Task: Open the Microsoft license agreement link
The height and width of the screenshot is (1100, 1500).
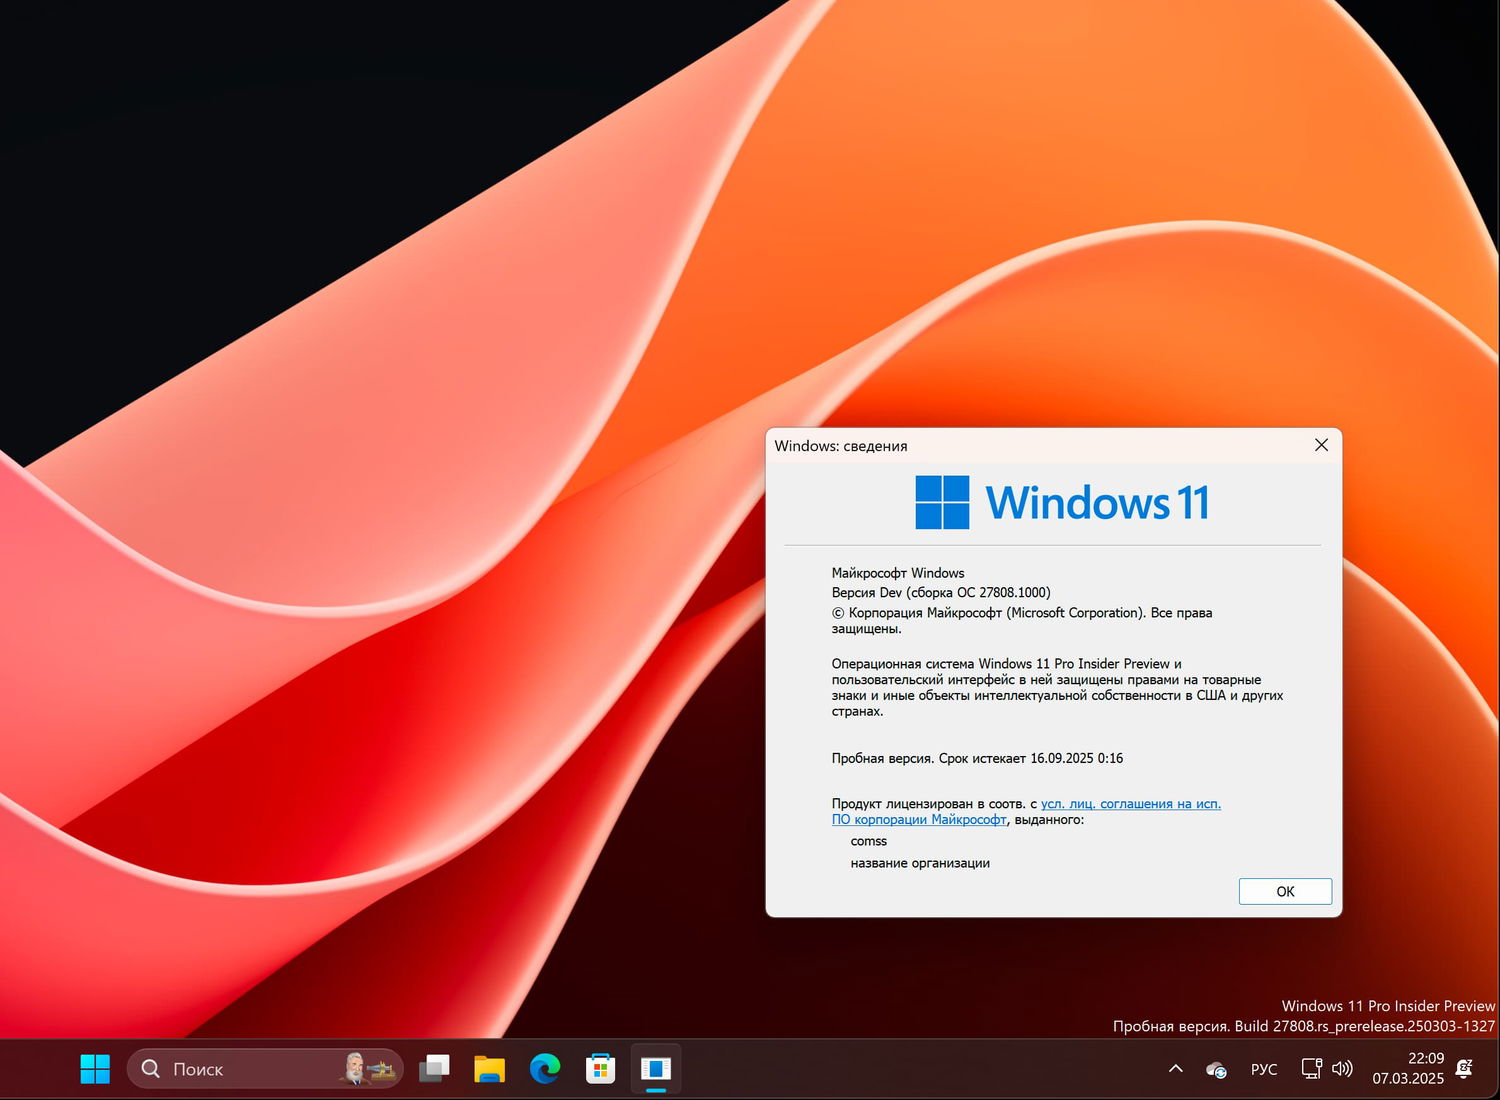Action: (x=1130, y=803)
